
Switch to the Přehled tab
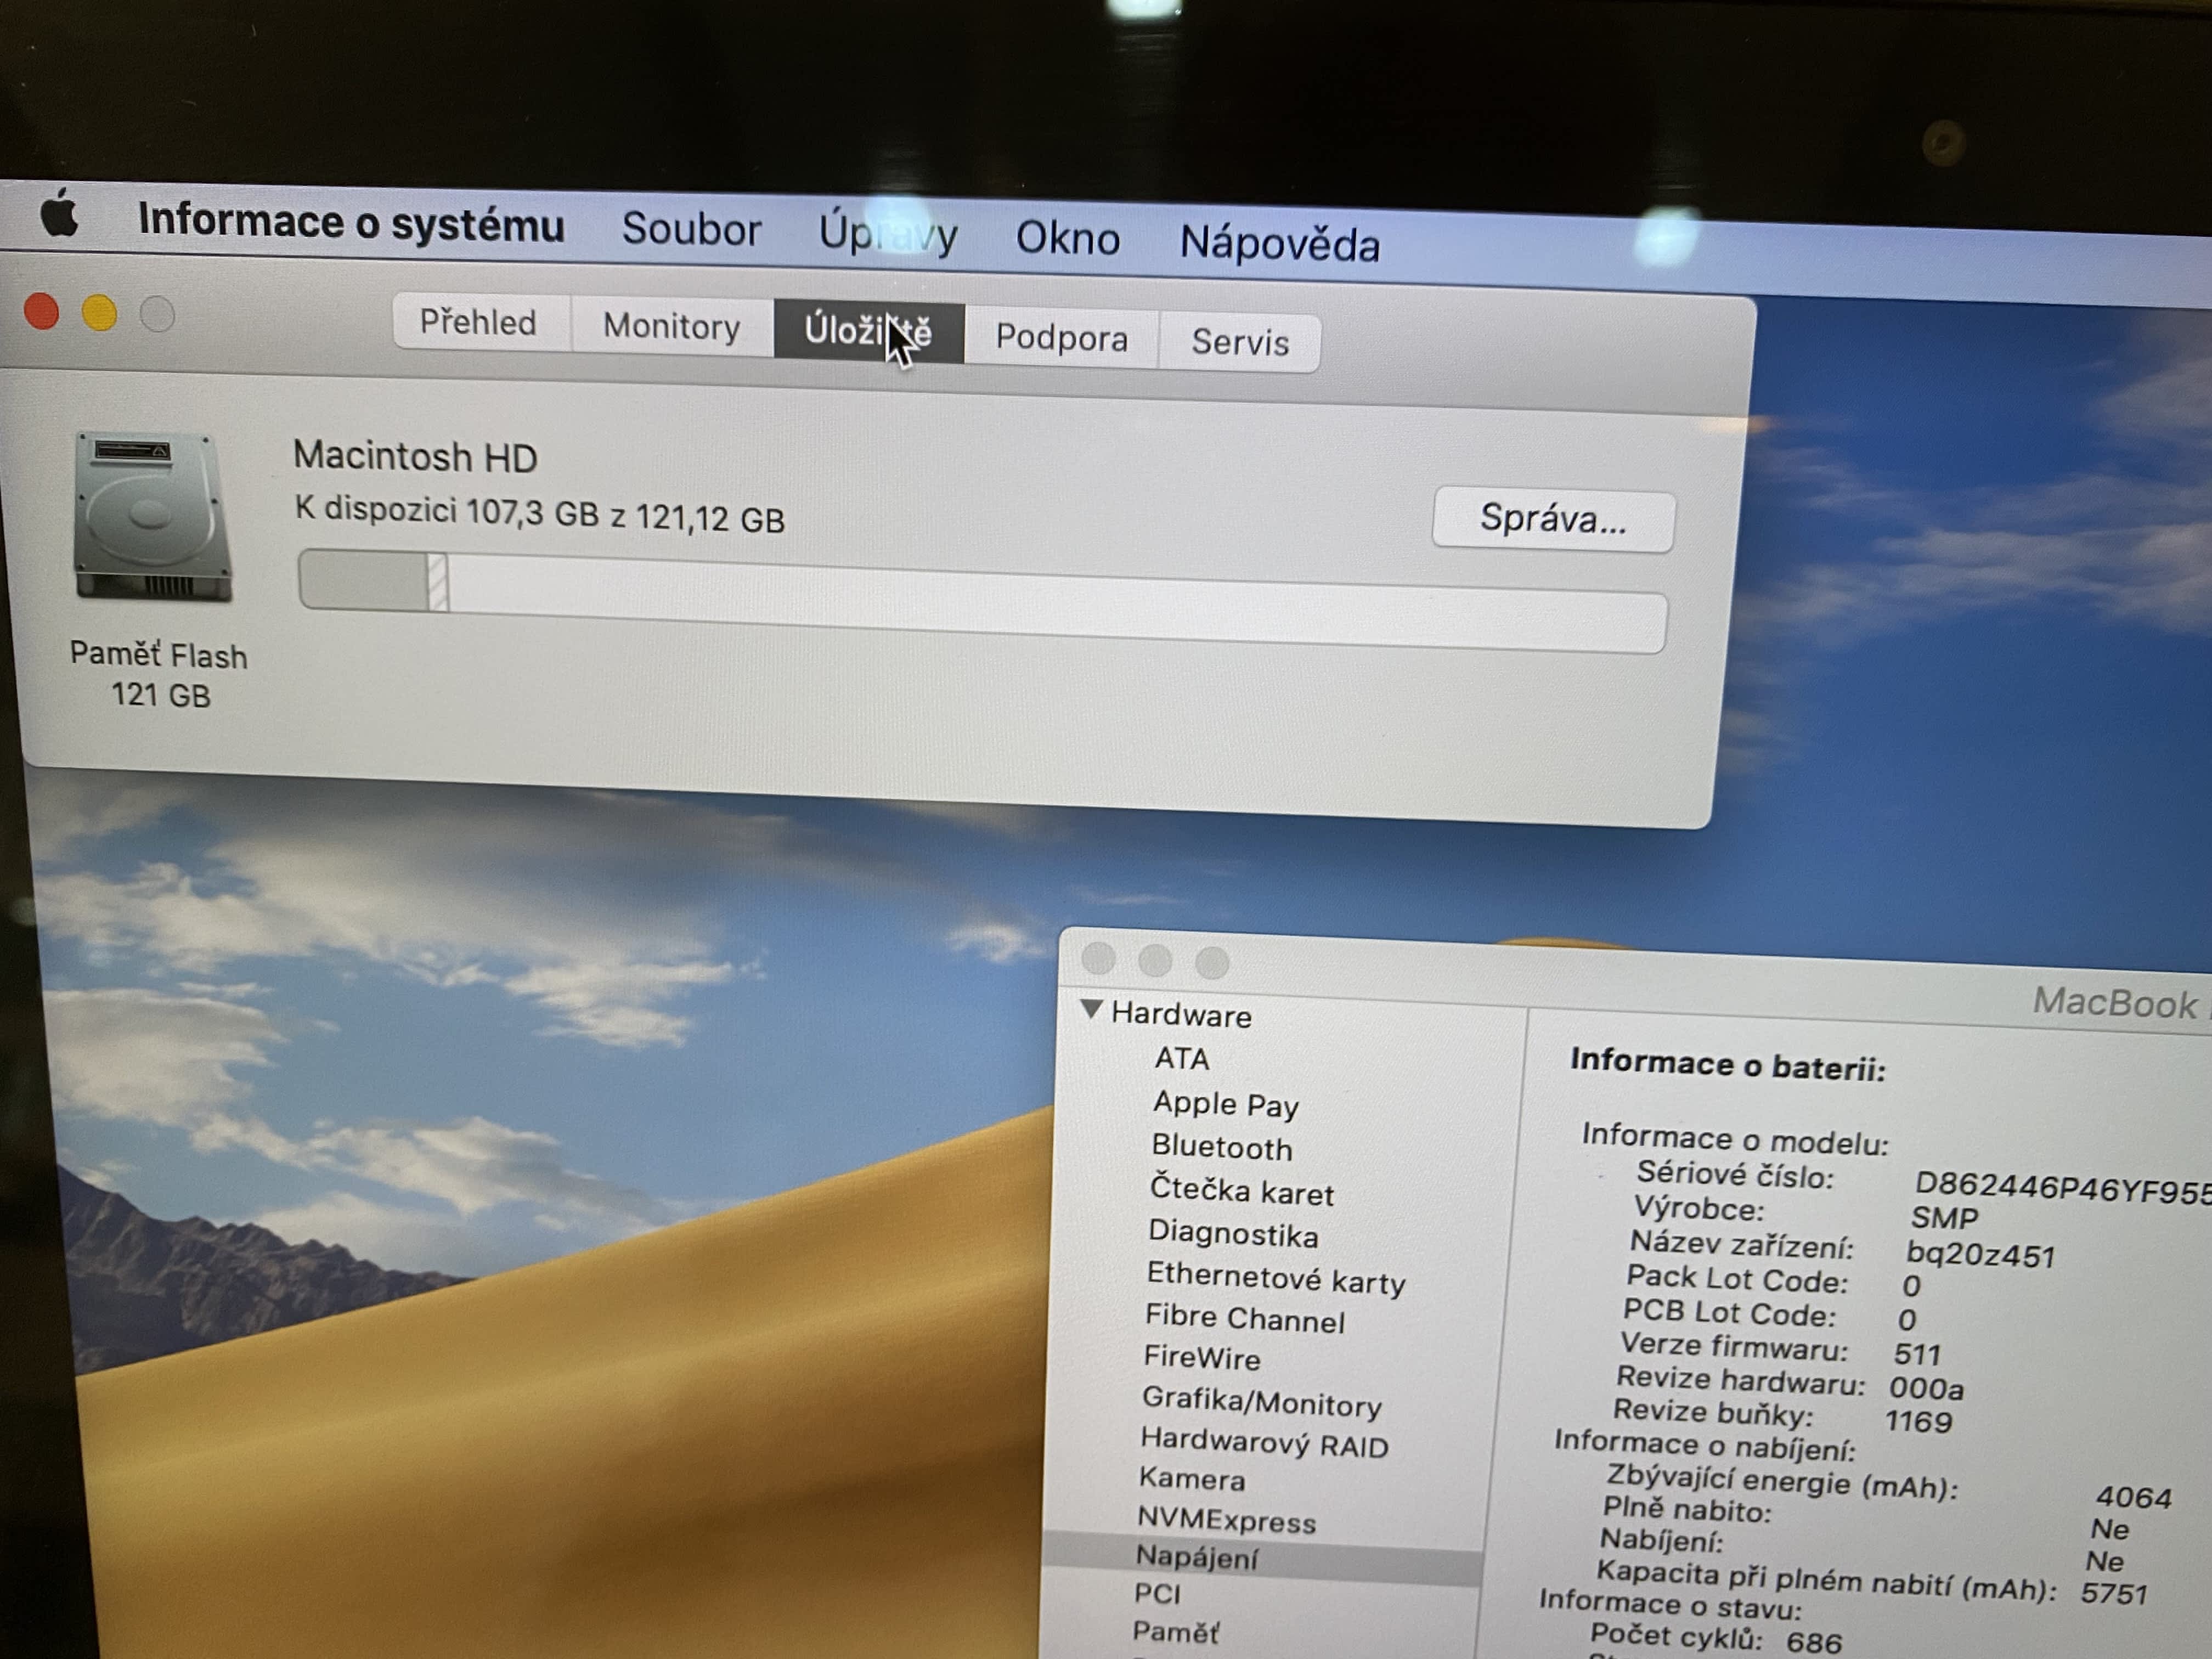pos(478,322)
